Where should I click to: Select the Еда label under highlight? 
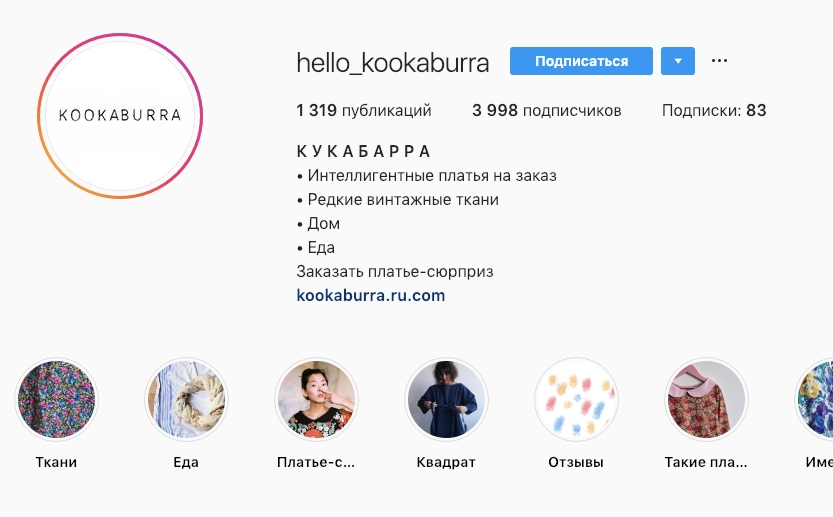(186, 462)
